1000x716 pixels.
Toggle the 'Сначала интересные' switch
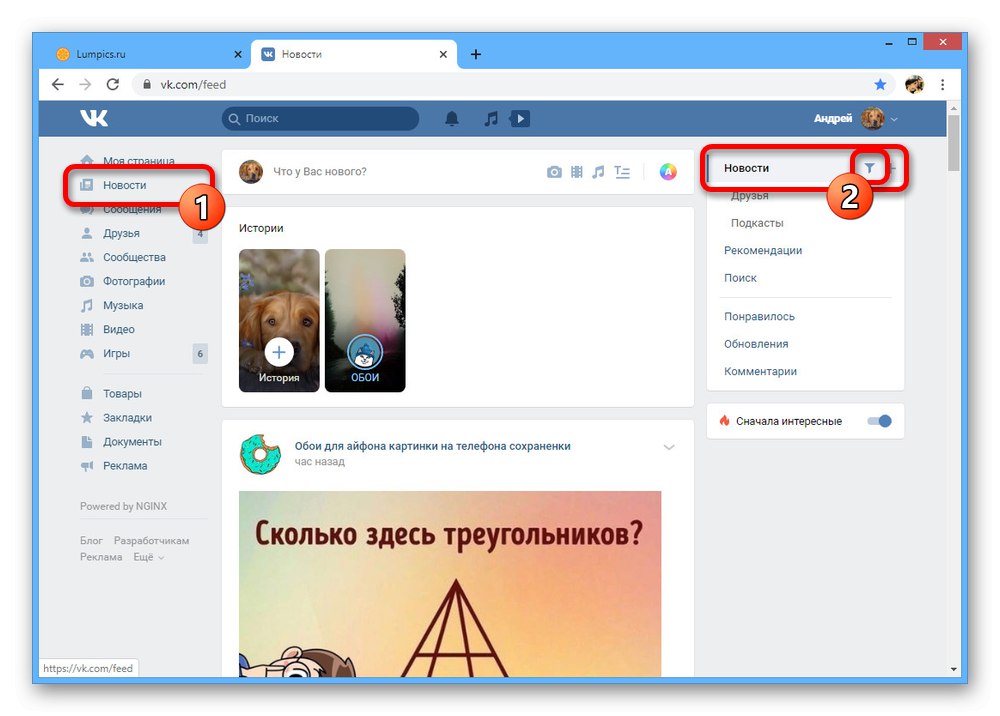coord(879,421)
